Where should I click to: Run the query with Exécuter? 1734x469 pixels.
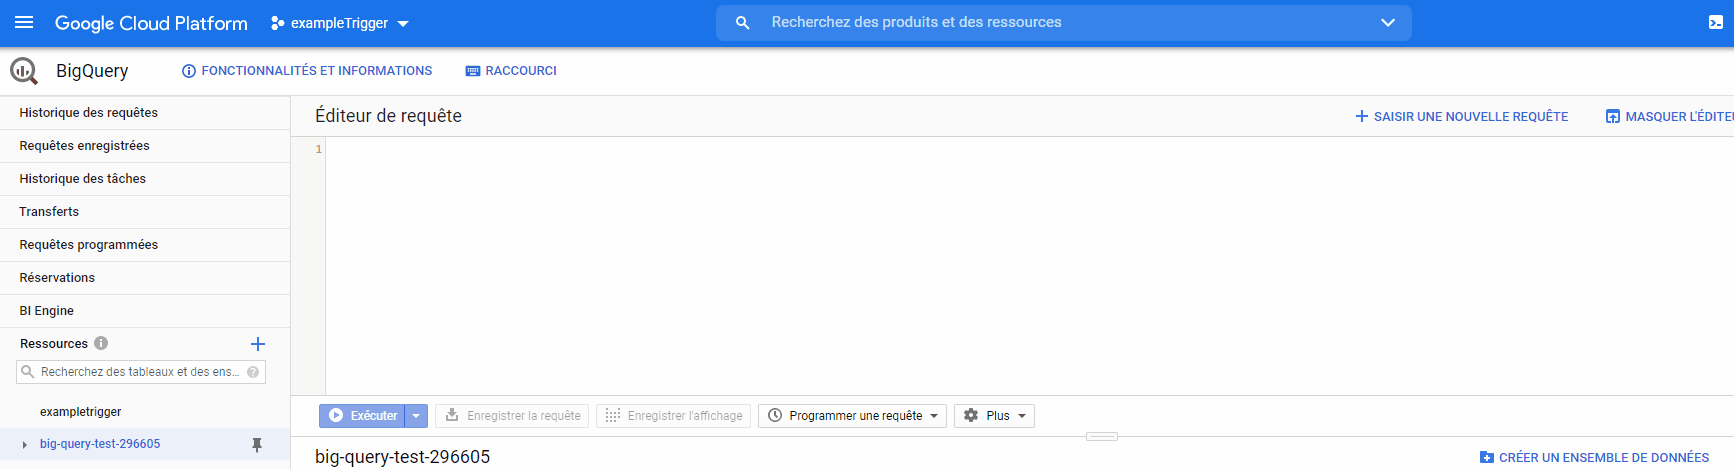(362, 416)
